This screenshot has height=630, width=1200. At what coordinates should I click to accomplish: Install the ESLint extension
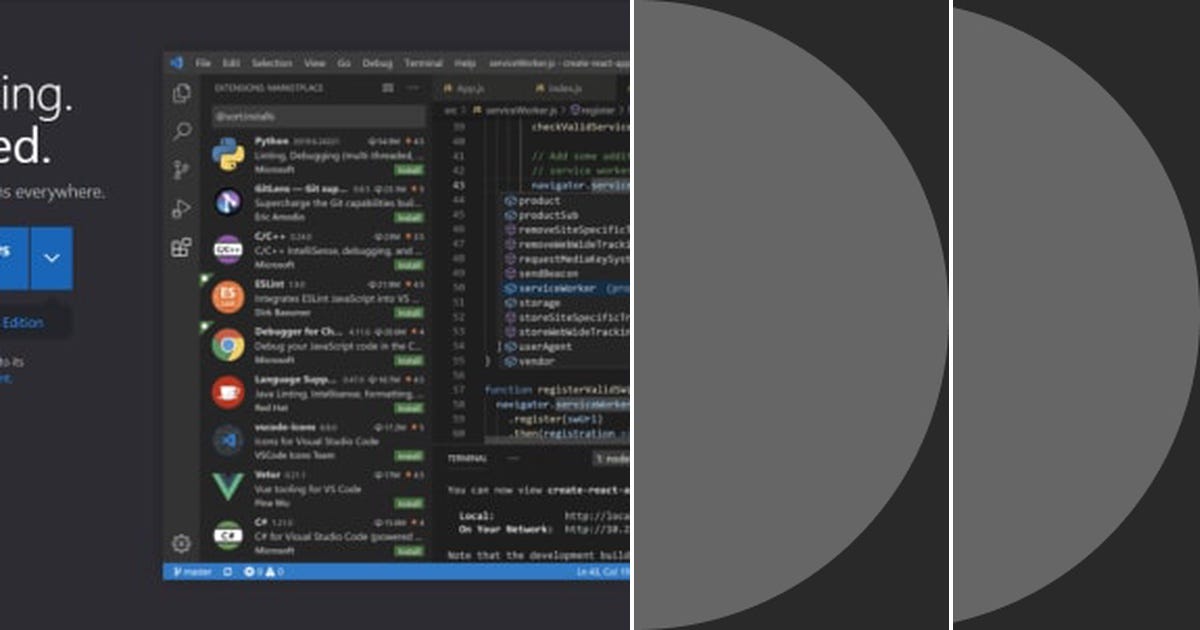408,313
